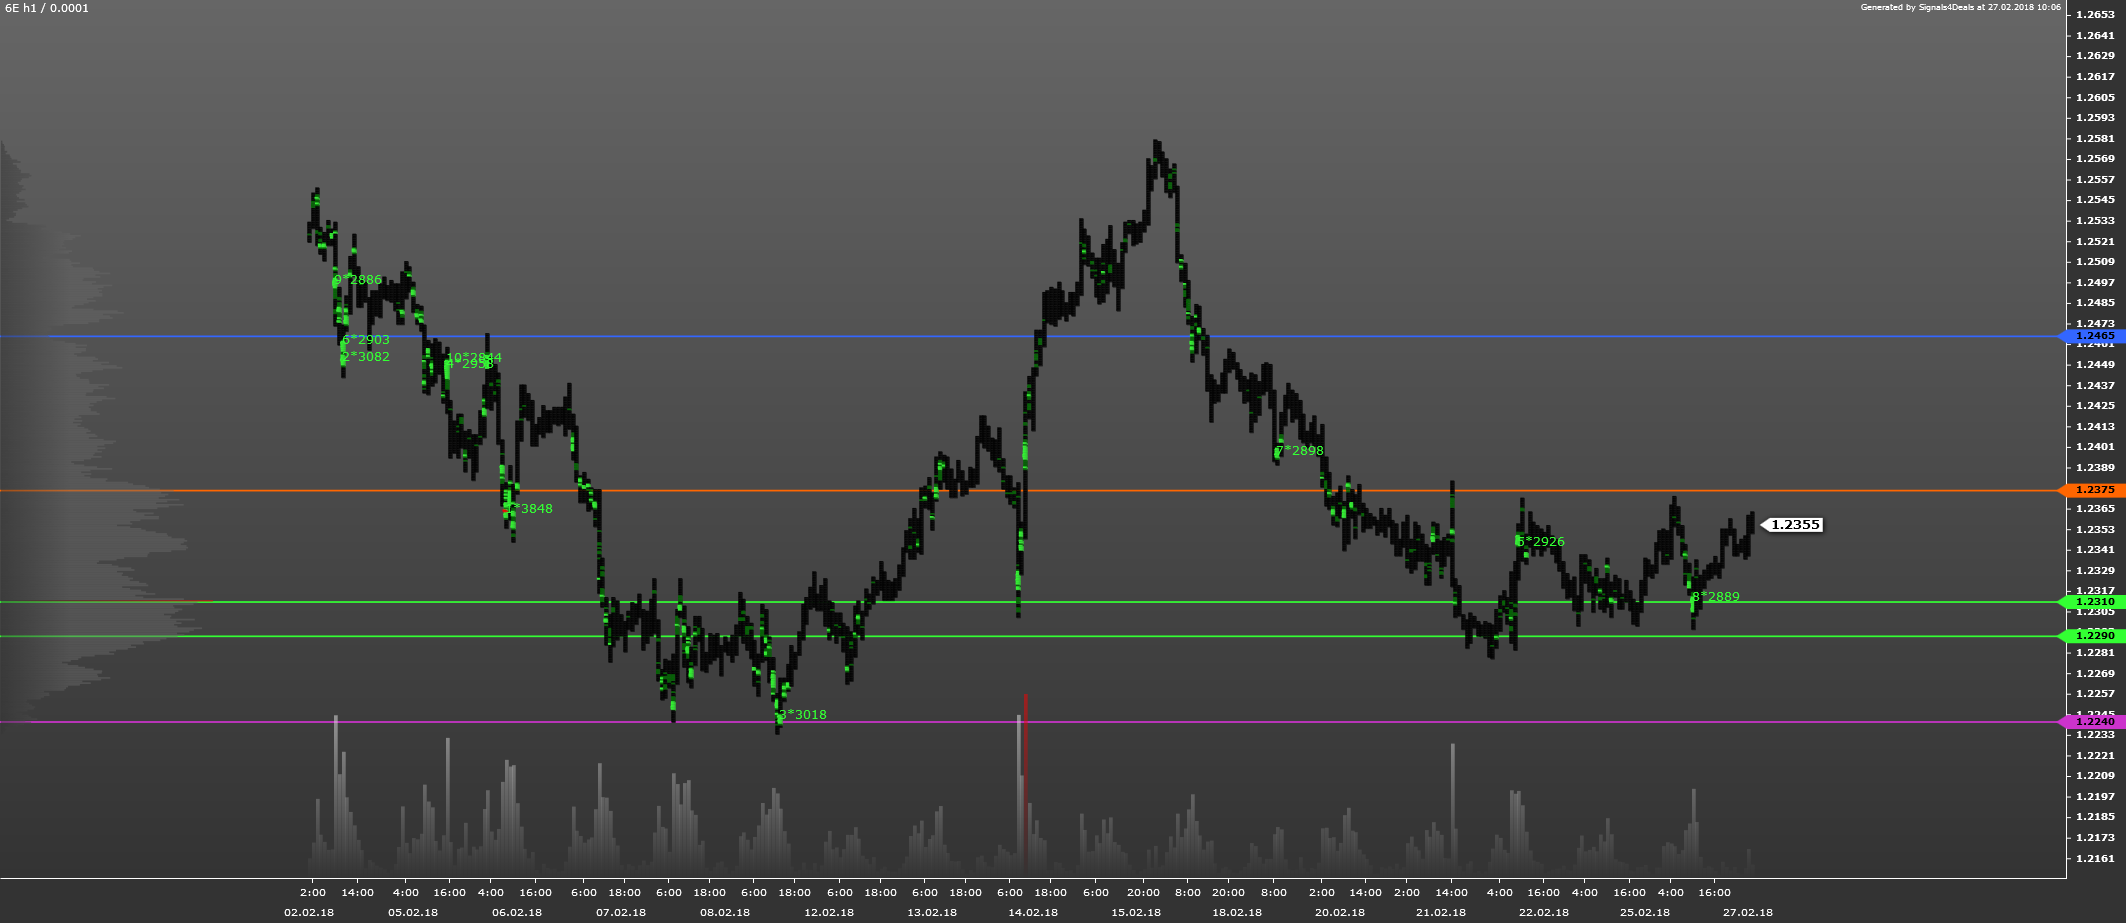The height and width of the screenshot is (923, 2126).
Task: Select the 7*2898 signal label
Action: [1300, 451]
